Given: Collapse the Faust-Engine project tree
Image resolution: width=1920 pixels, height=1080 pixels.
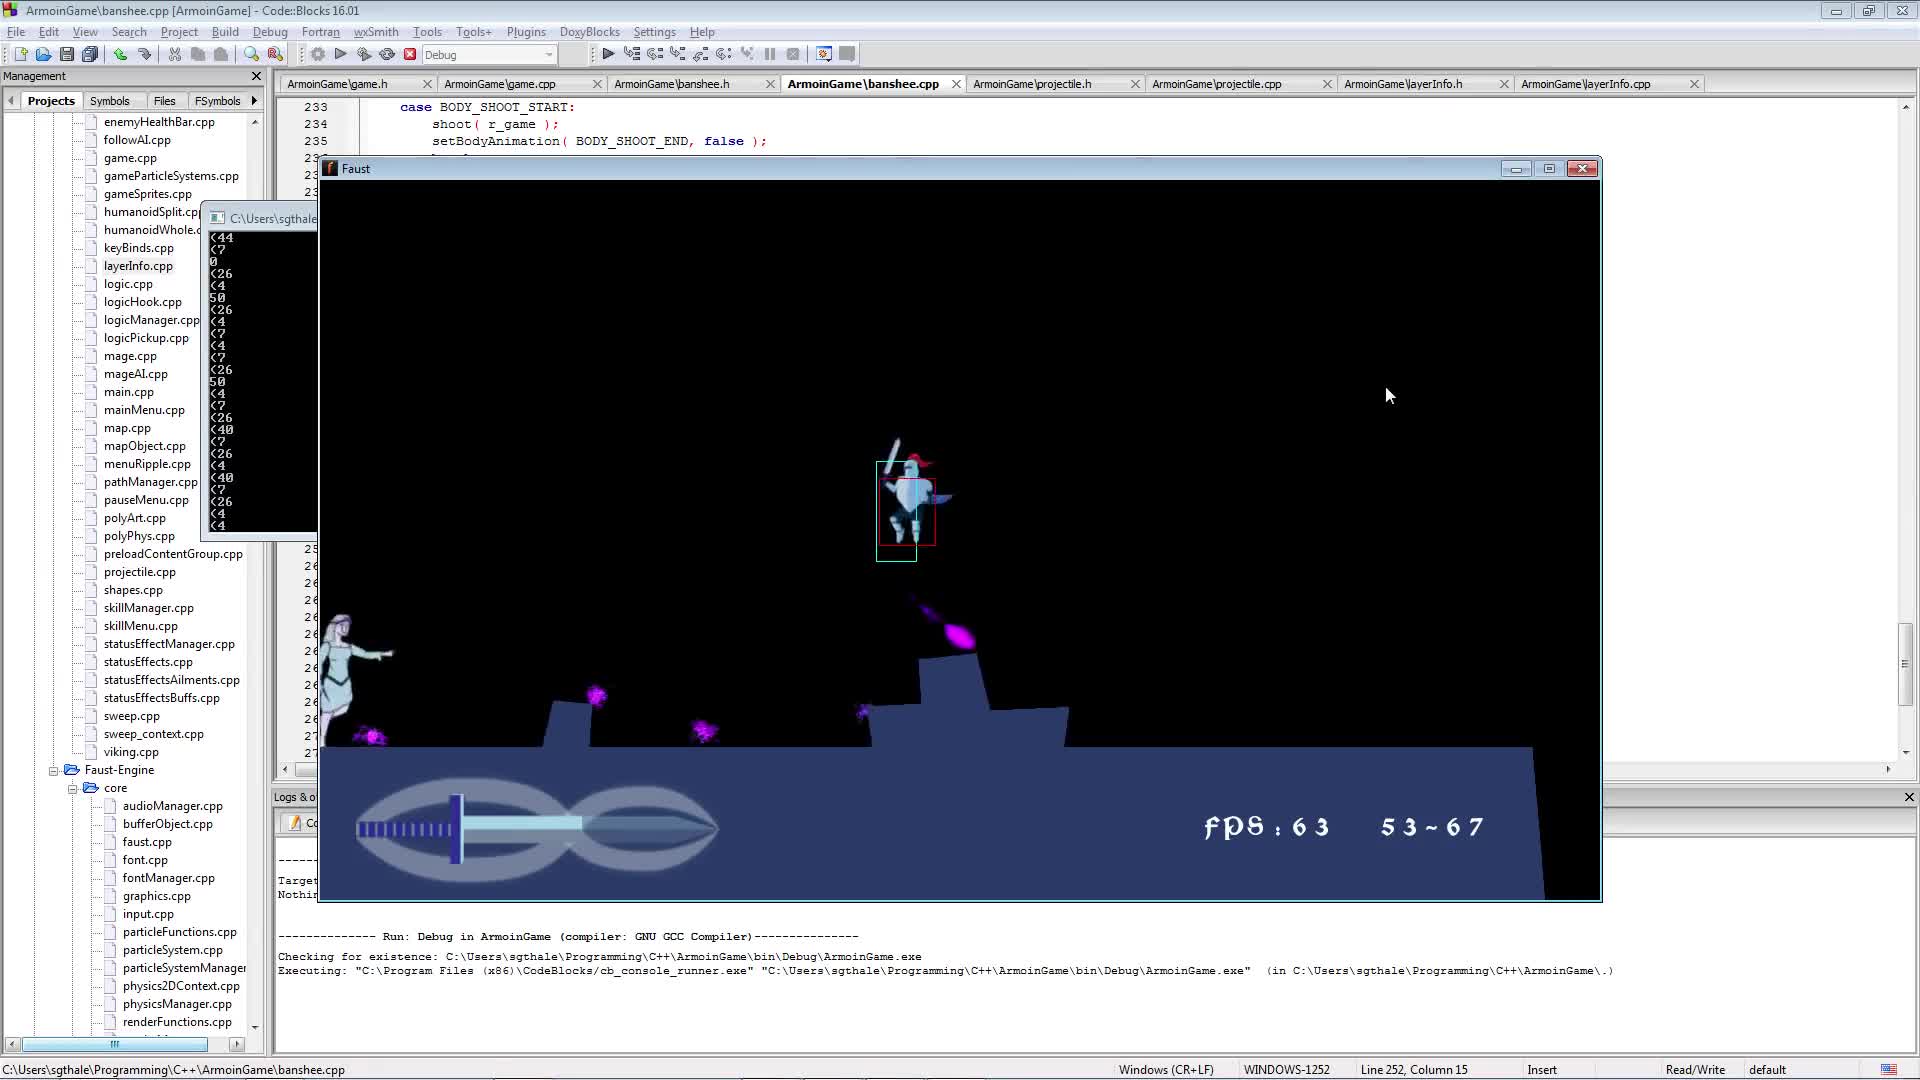Looking at the screenshot, I should pos(54,770).
